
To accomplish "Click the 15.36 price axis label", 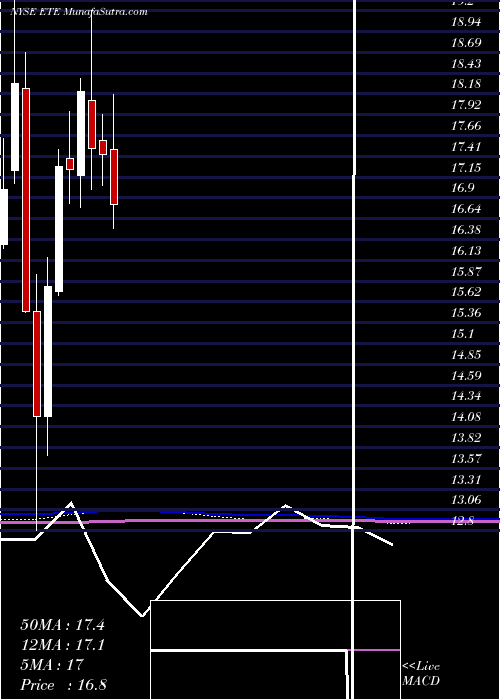I will click(467, 313).
